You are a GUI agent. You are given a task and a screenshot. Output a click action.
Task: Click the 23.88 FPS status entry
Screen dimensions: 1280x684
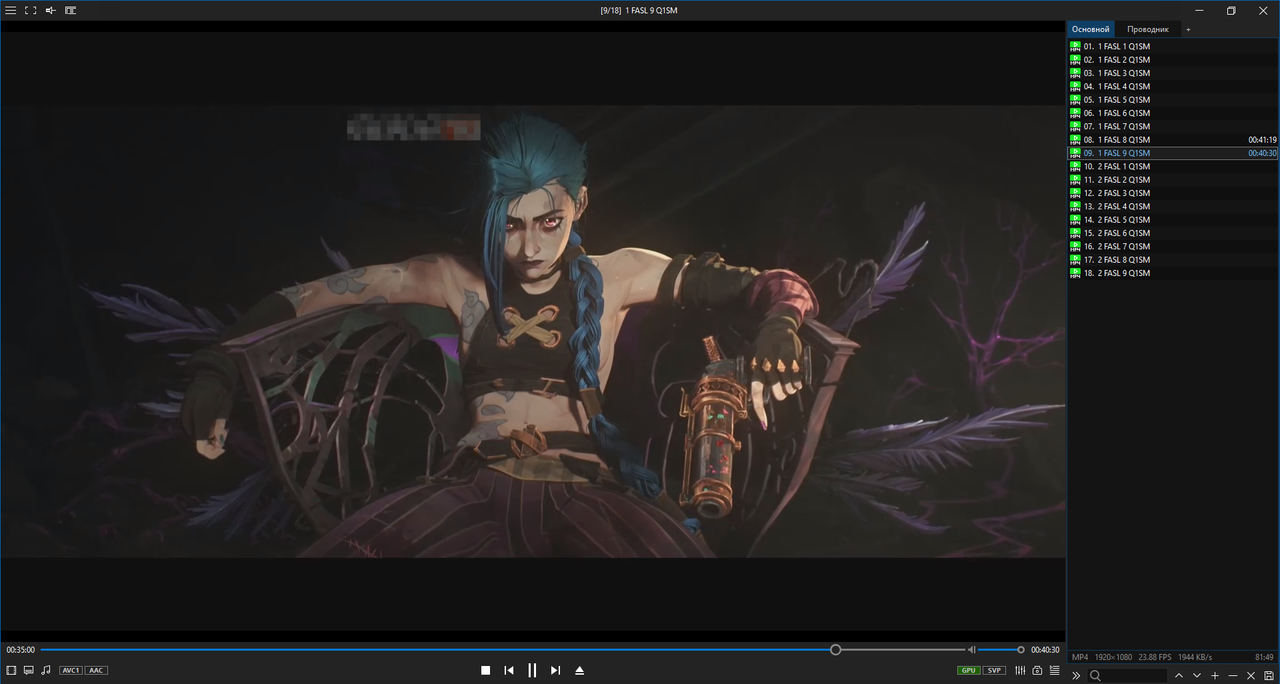1155,657
